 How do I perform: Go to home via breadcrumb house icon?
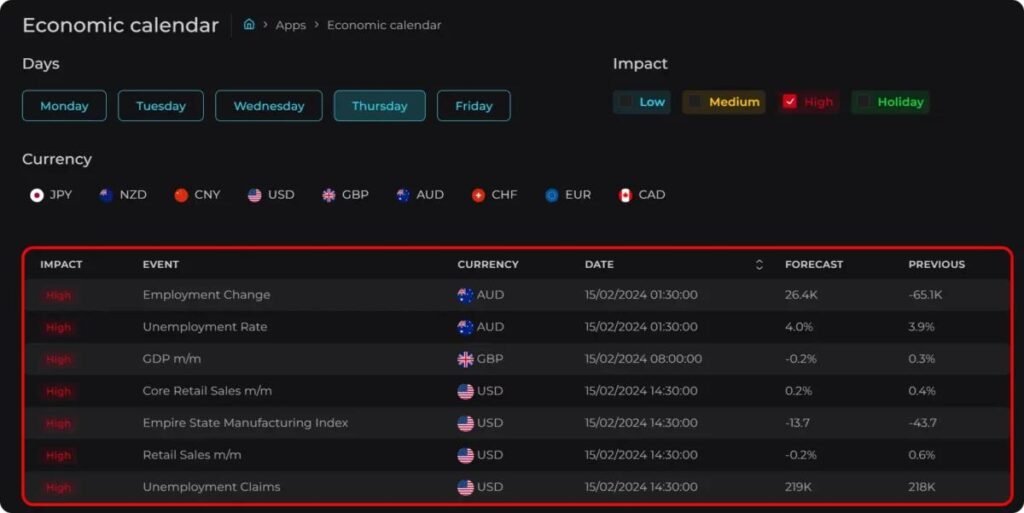249,24
